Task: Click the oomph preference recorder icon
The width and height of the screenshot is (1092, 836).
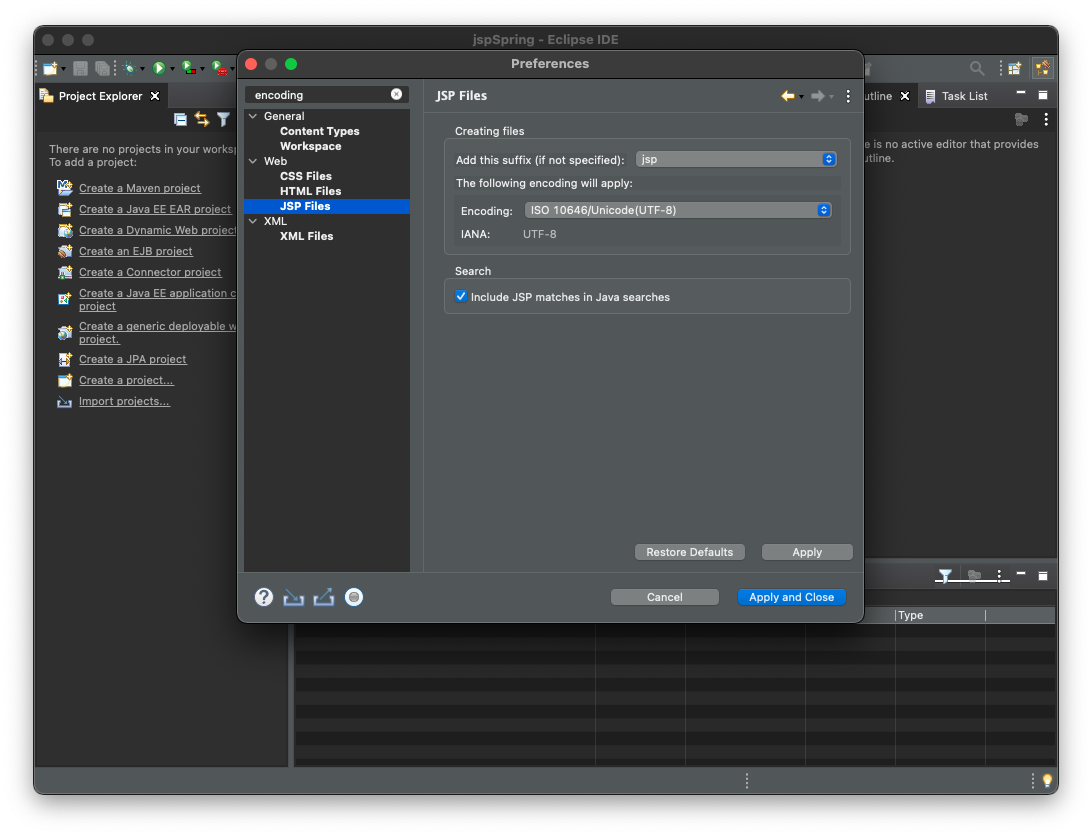Action: (354, 597)
